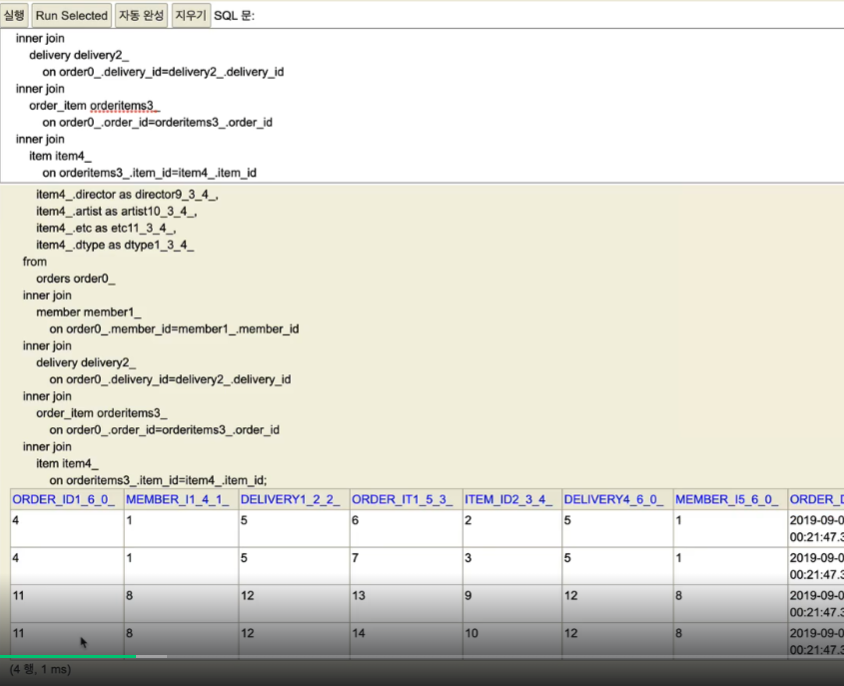Click the 자동 완성 autocomplete button
844x686 pixels.
coord(141,15)
